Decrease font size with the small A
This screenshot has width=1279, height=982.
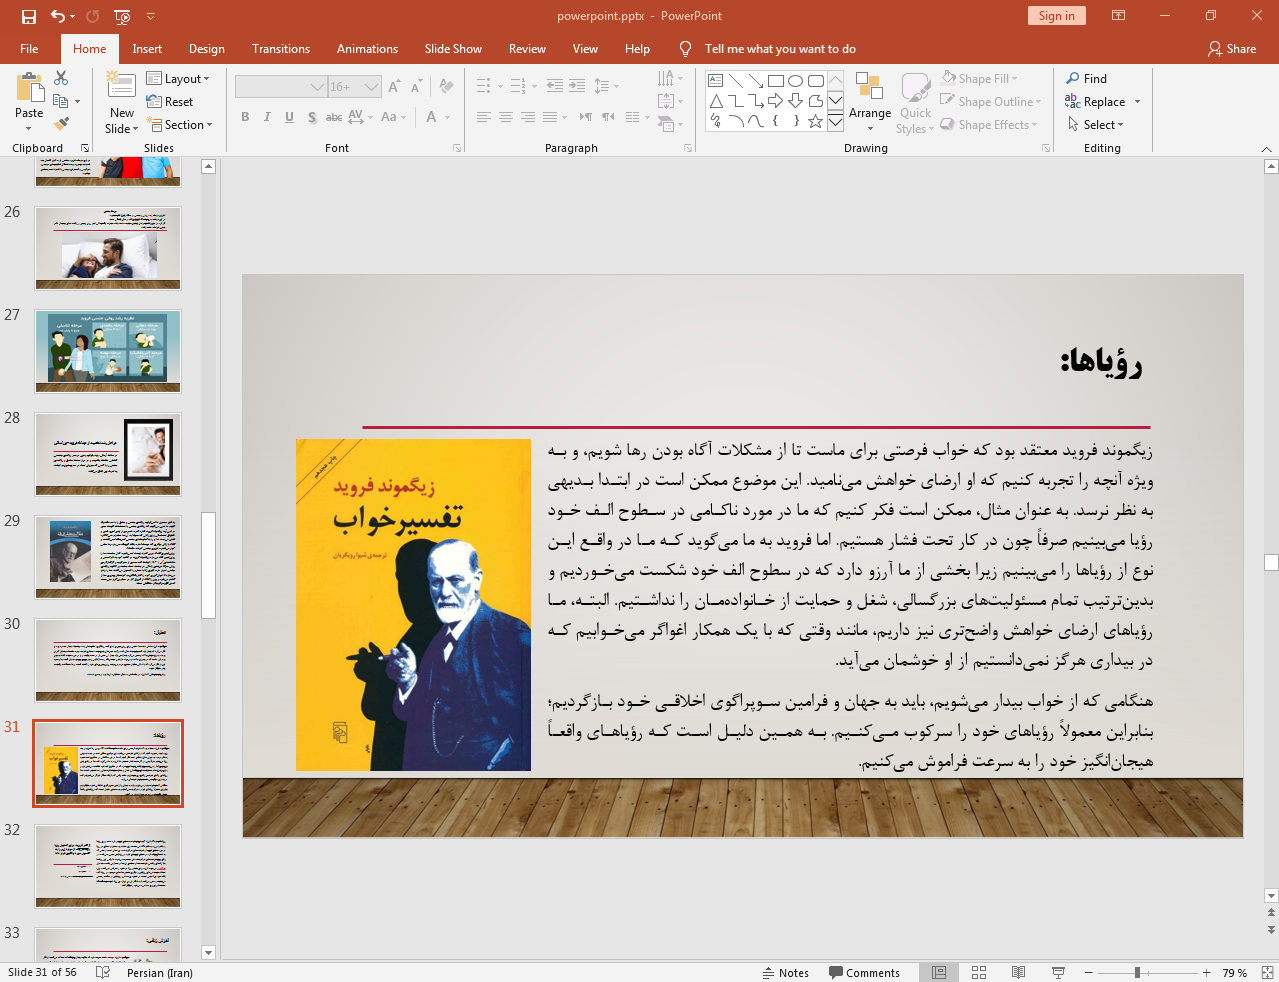tap(415, 87)
